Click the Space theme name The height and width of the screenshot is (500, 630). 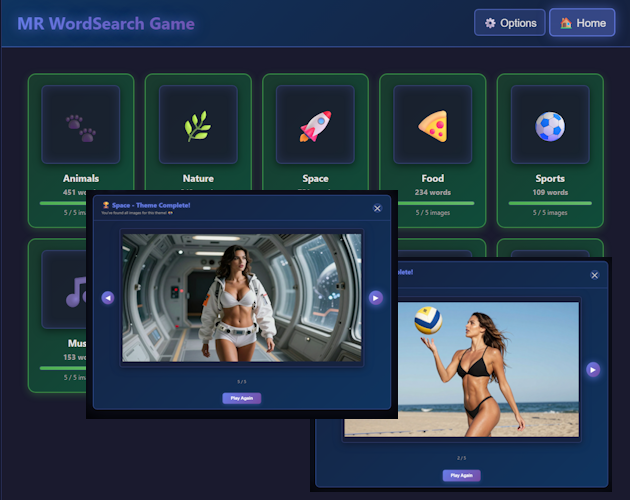[x=315, y=178]
